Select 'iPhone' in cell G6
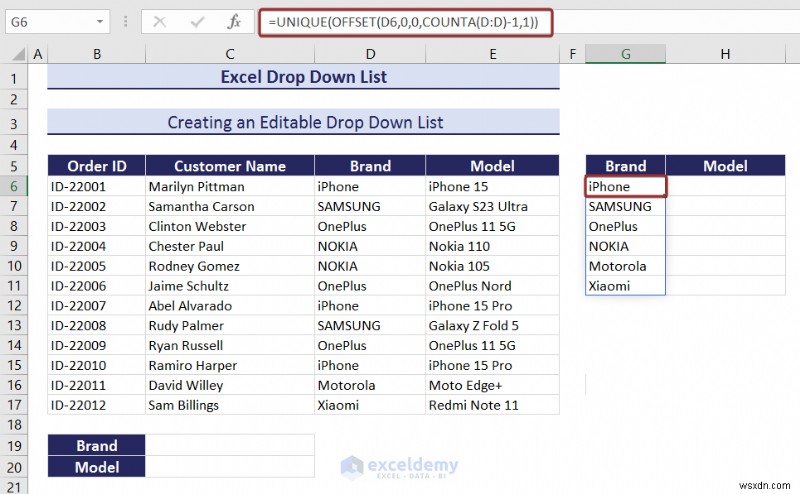Viewport: 800px width, 494px height. tap(626, 186)
